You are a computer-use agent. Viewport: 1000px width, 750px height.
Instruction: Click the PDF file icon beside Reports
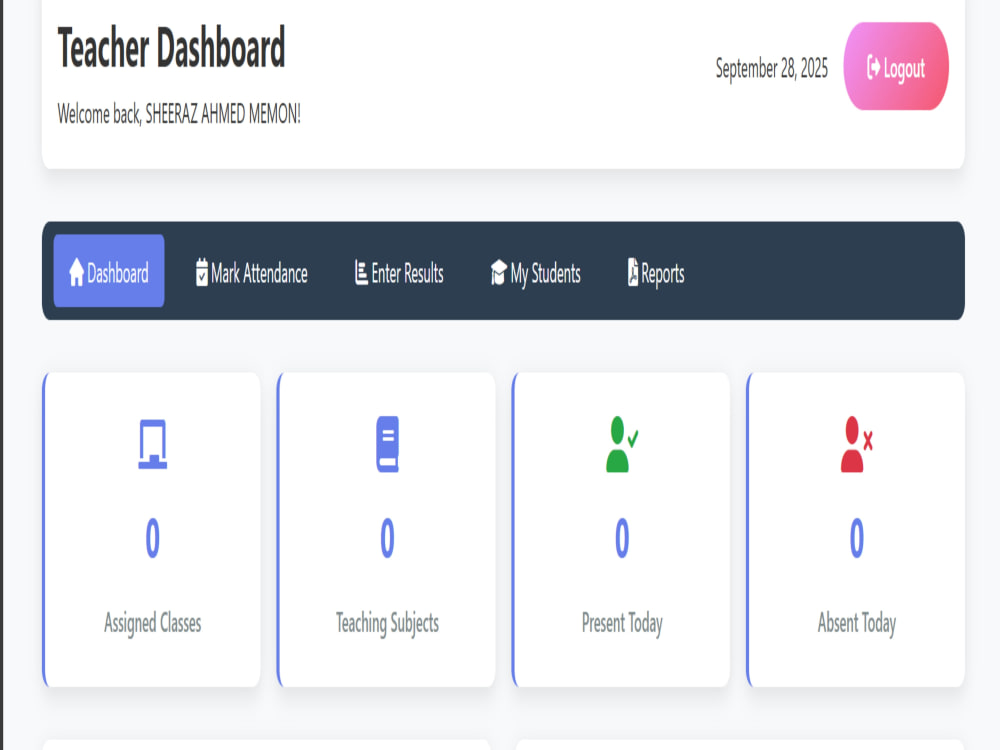click(x=633, y=272)
